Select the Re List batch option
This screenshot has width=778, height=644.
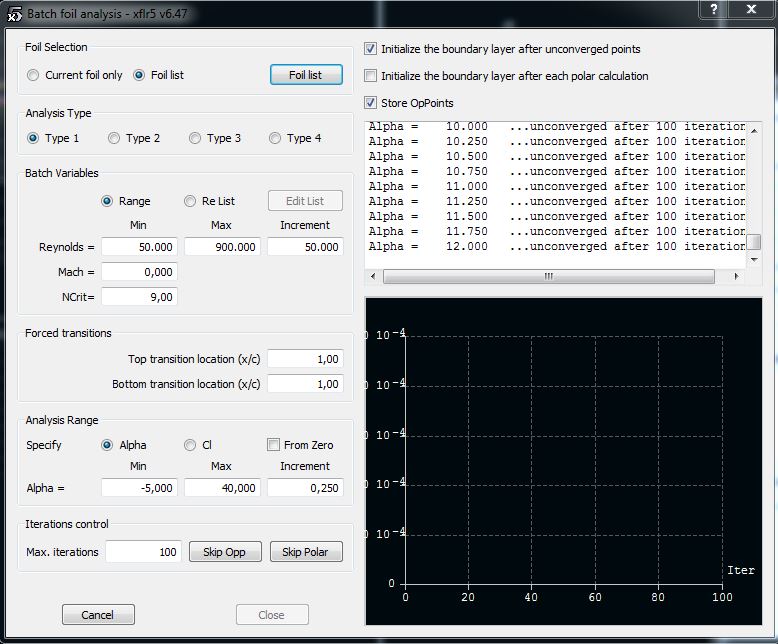click(x=190, y=201)
